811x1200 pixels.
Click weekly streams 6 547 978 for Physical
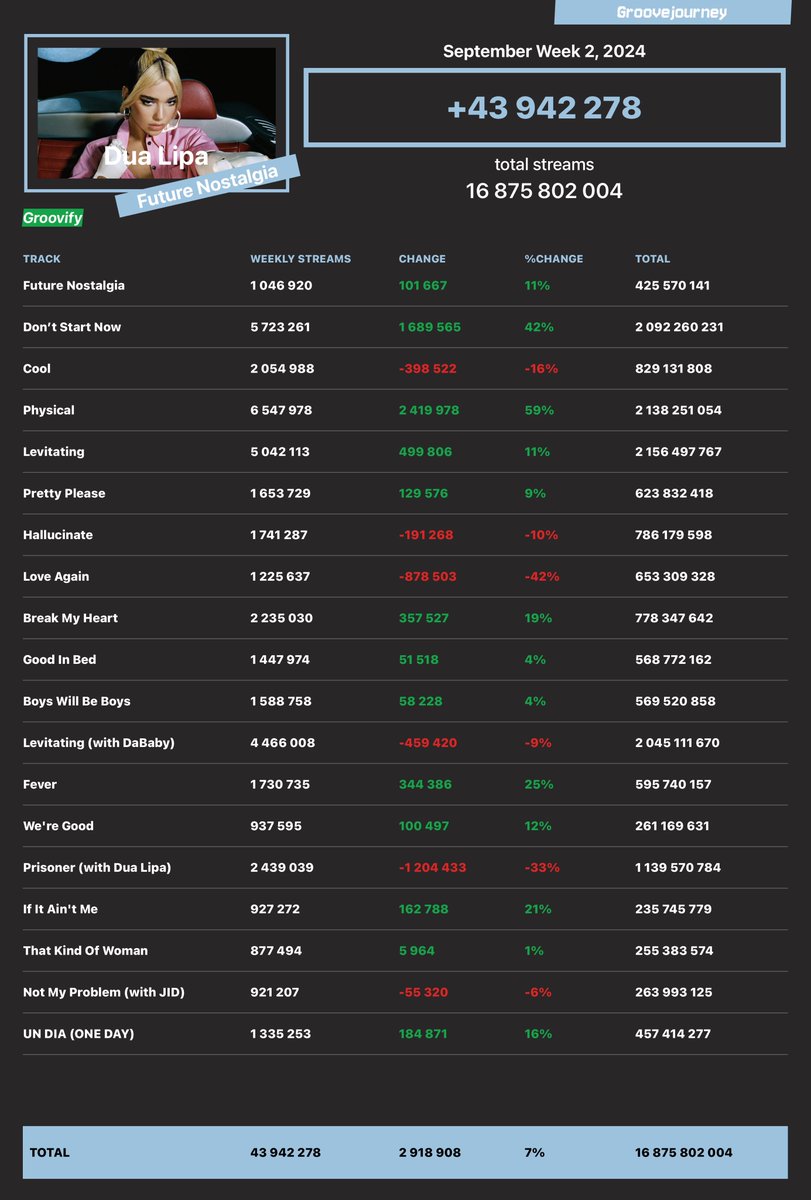[x=282, y=410]
